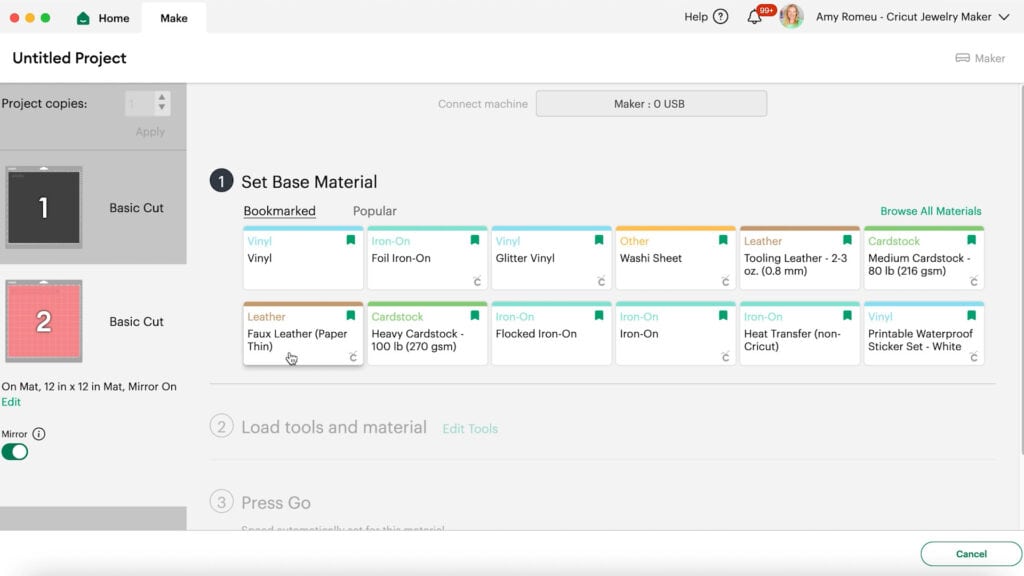Open the Help question mark icon

click(x=720, y=17)
